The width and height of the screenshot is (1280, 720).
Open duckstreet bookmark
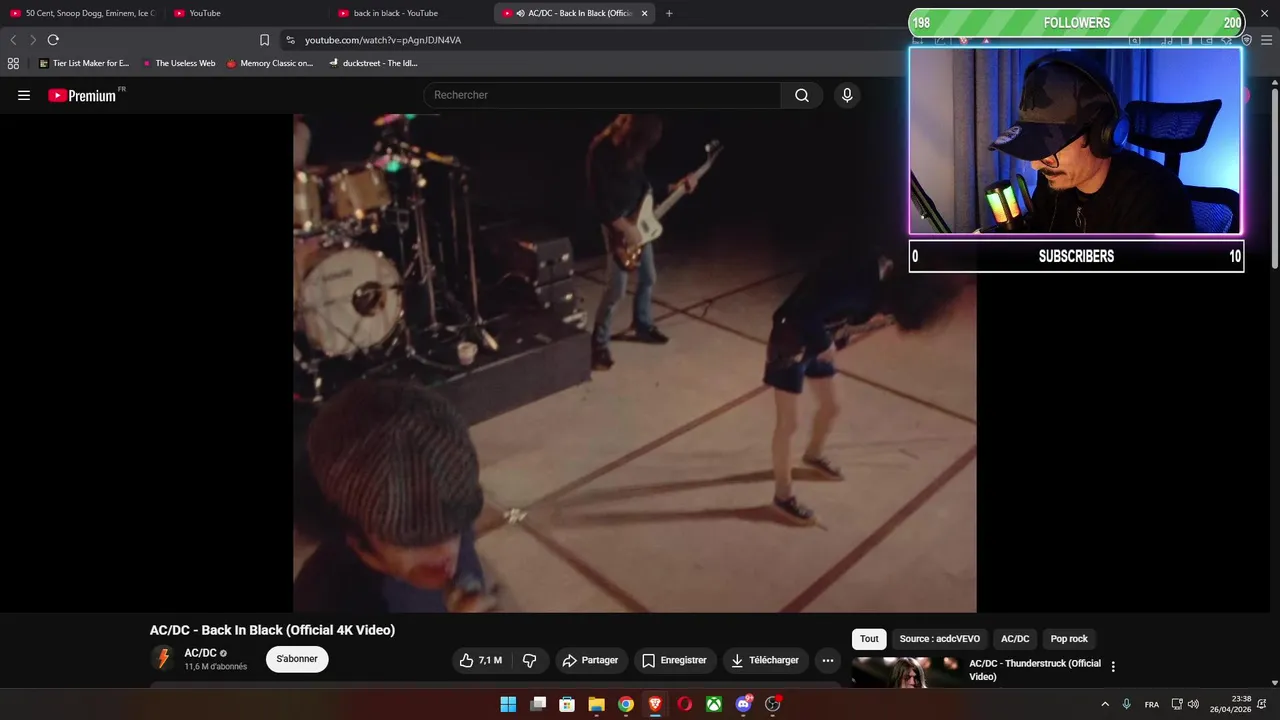(x=373, y=63)
